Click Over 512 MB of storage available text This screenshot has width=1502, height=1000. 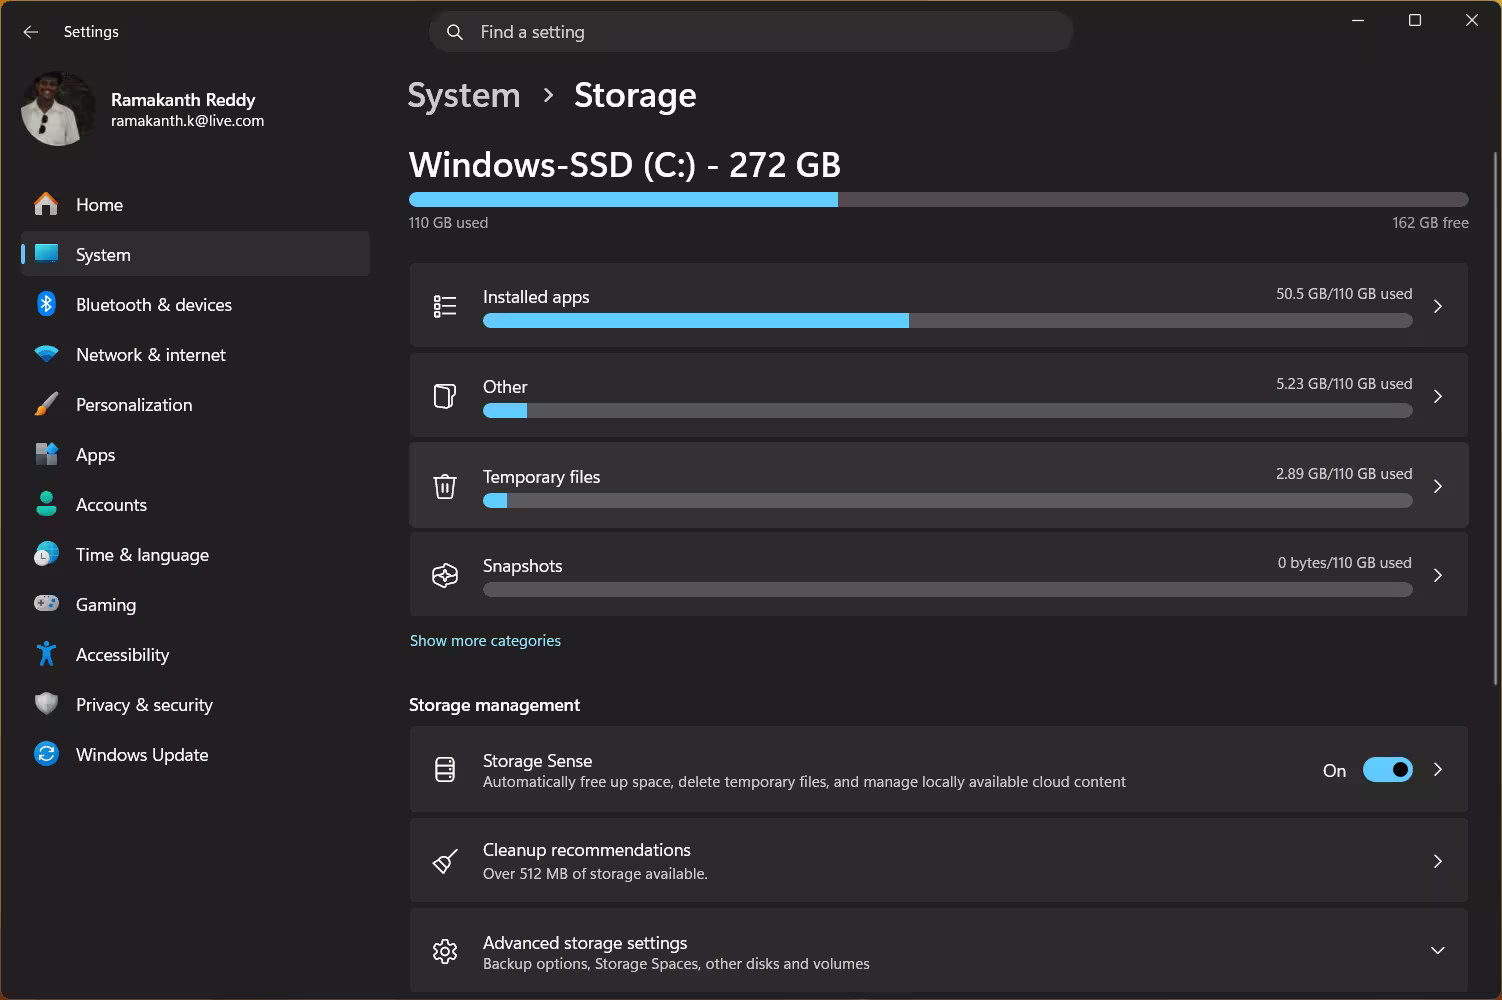click(x=595, y=874)
